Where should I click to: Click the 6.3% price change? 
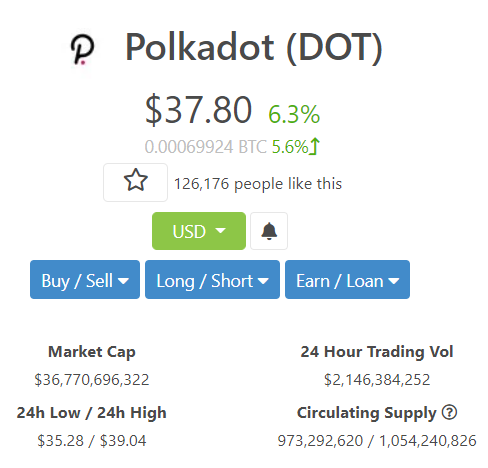pyautogui.click(x=294, y=114)
